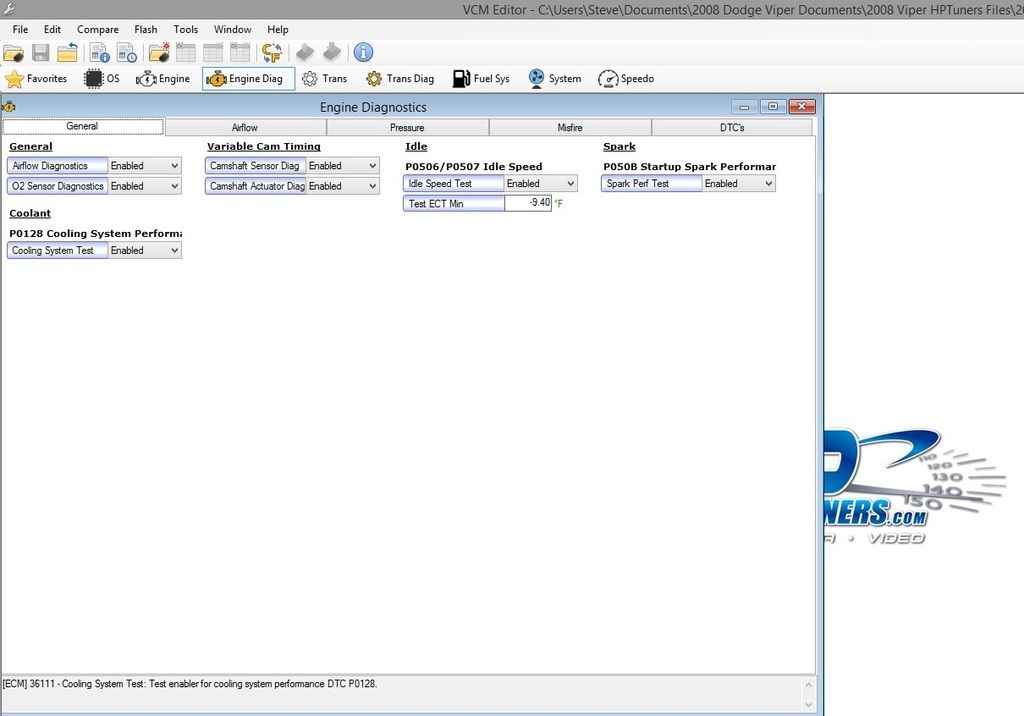Viewport: 1024px width, 716px height.
Task: Click the Info toolbar icon
Action: [x=362, y=52]
